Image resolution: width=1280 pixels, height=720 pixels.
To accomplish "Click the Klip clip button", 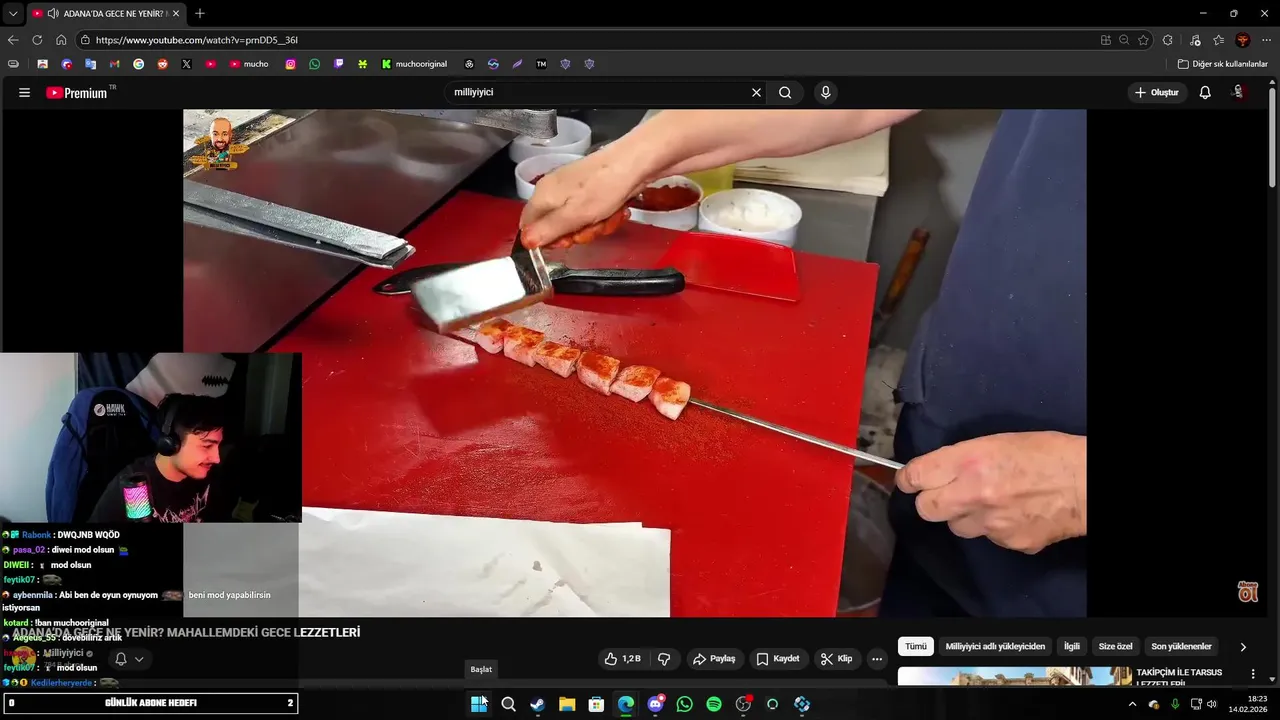I will coord(836,659).
